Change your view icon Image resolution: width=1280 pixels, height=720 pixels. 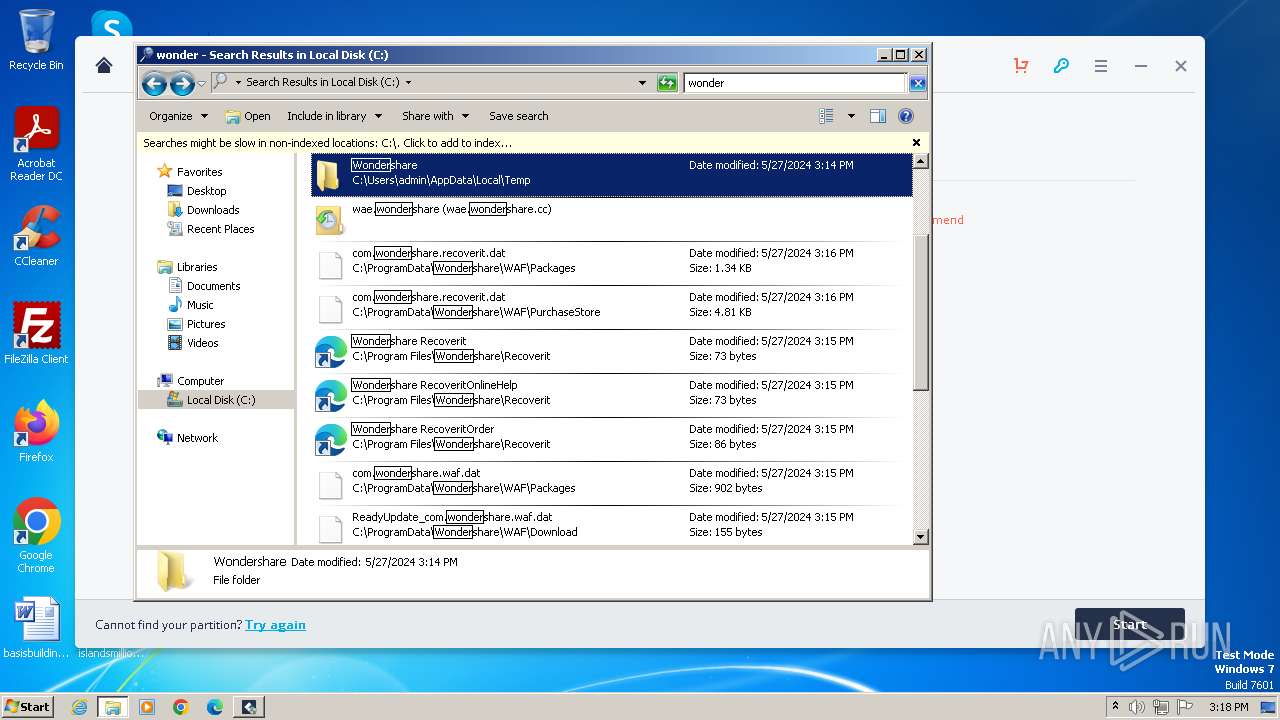(827, 116)
